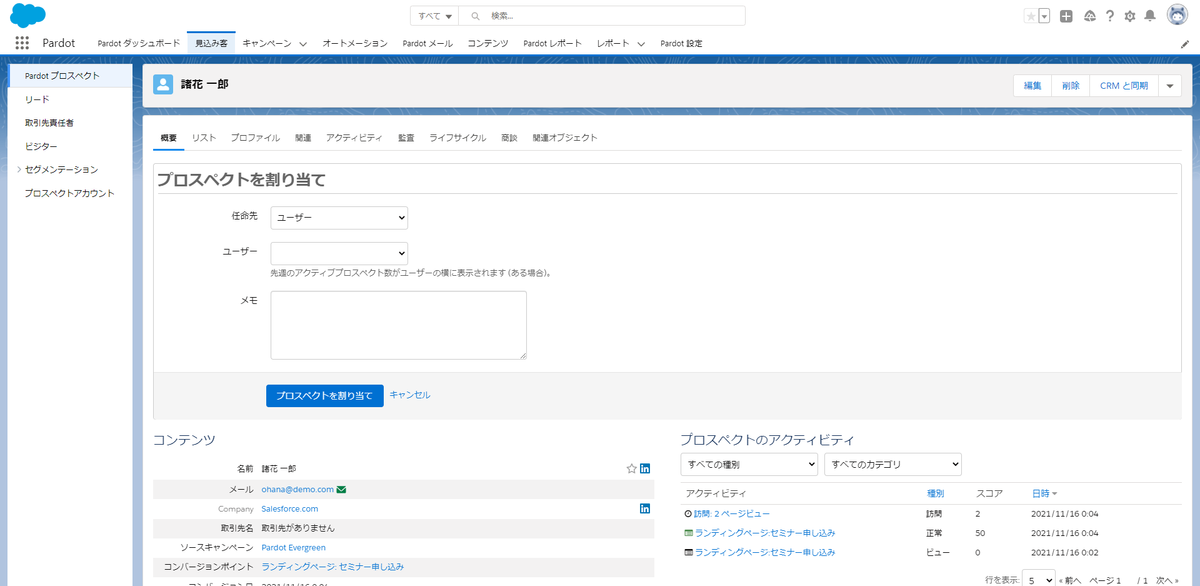Screen dimensions: 1200x586
Task: Open the Pardot Evergreen campaign link
Action: 293,547
